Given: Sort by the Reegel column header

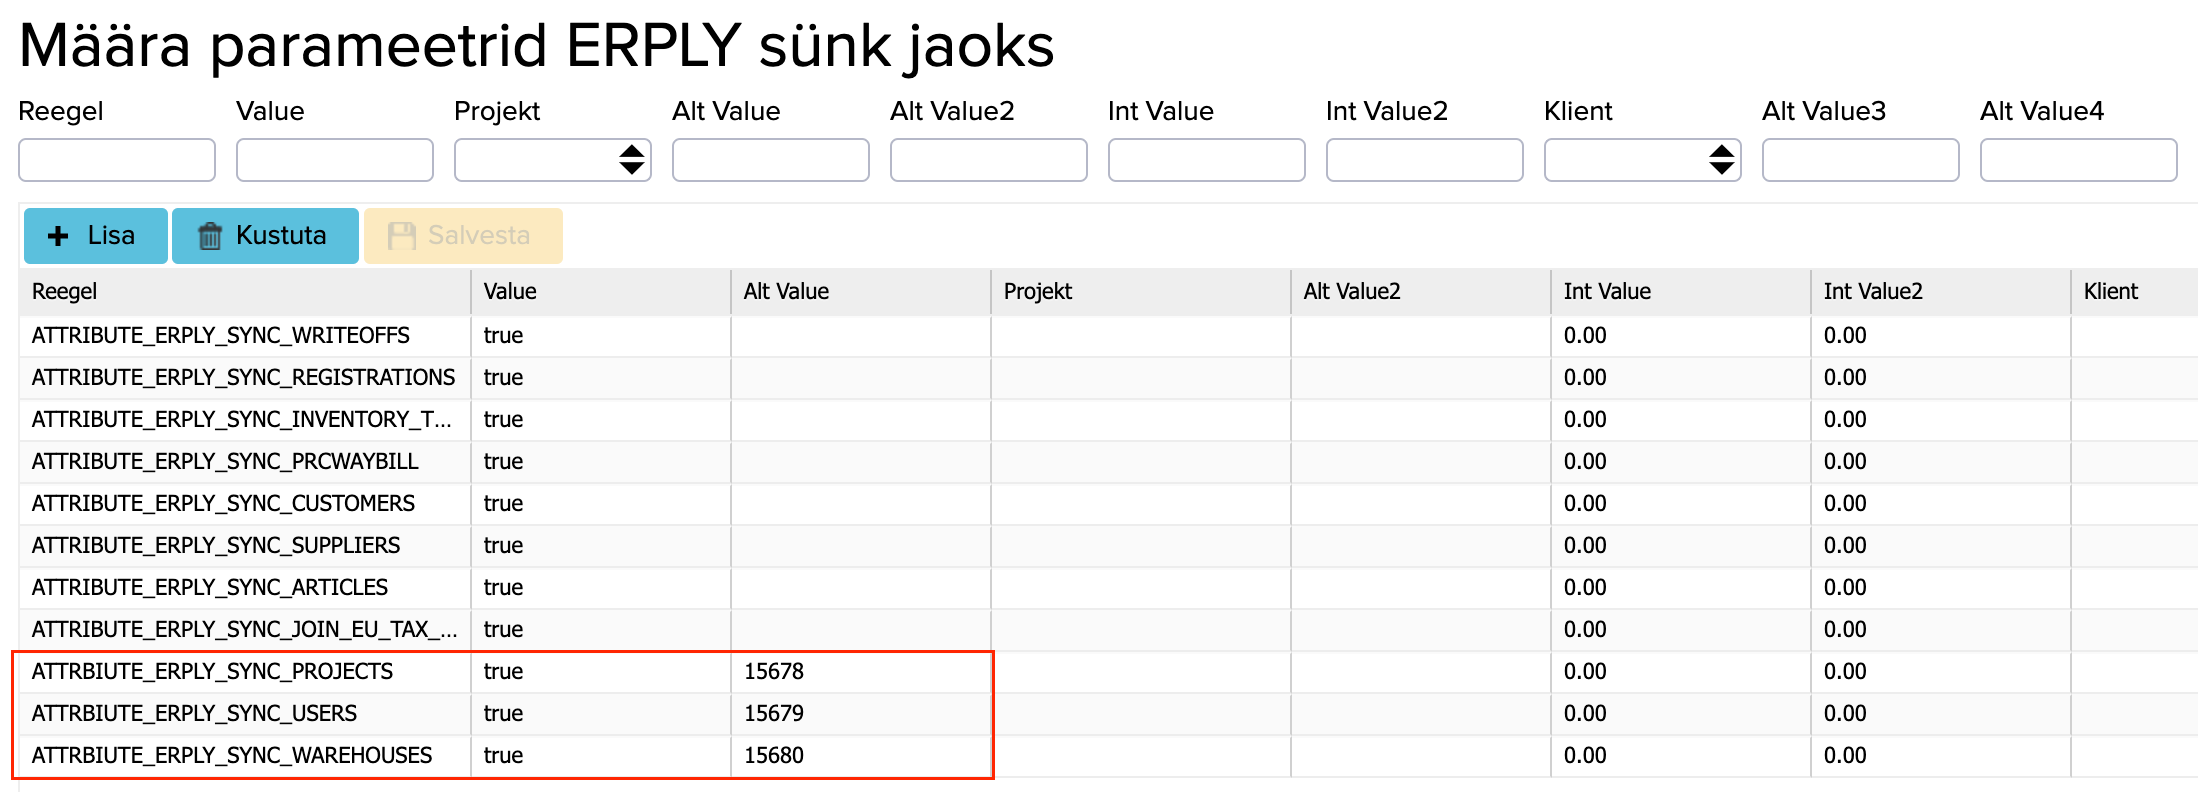Looking at the screenshot, I should tap(65, 292).
